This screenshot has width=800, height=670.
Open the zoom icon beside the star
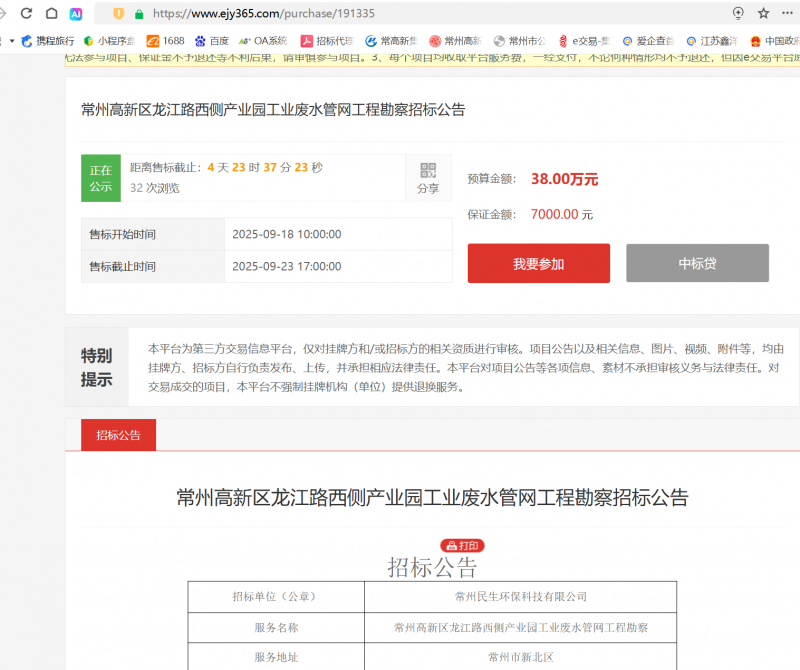pos(738,13)
